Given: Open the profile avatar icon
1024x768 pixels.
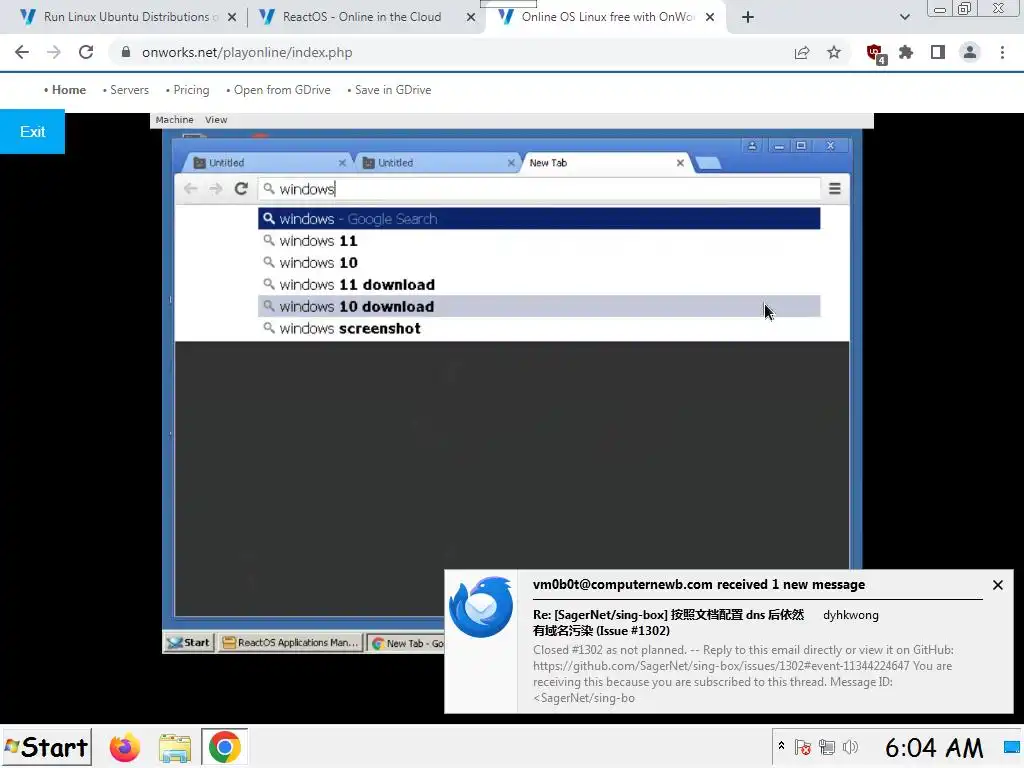Looking at the screenshot, I should (x=970, y=52).
